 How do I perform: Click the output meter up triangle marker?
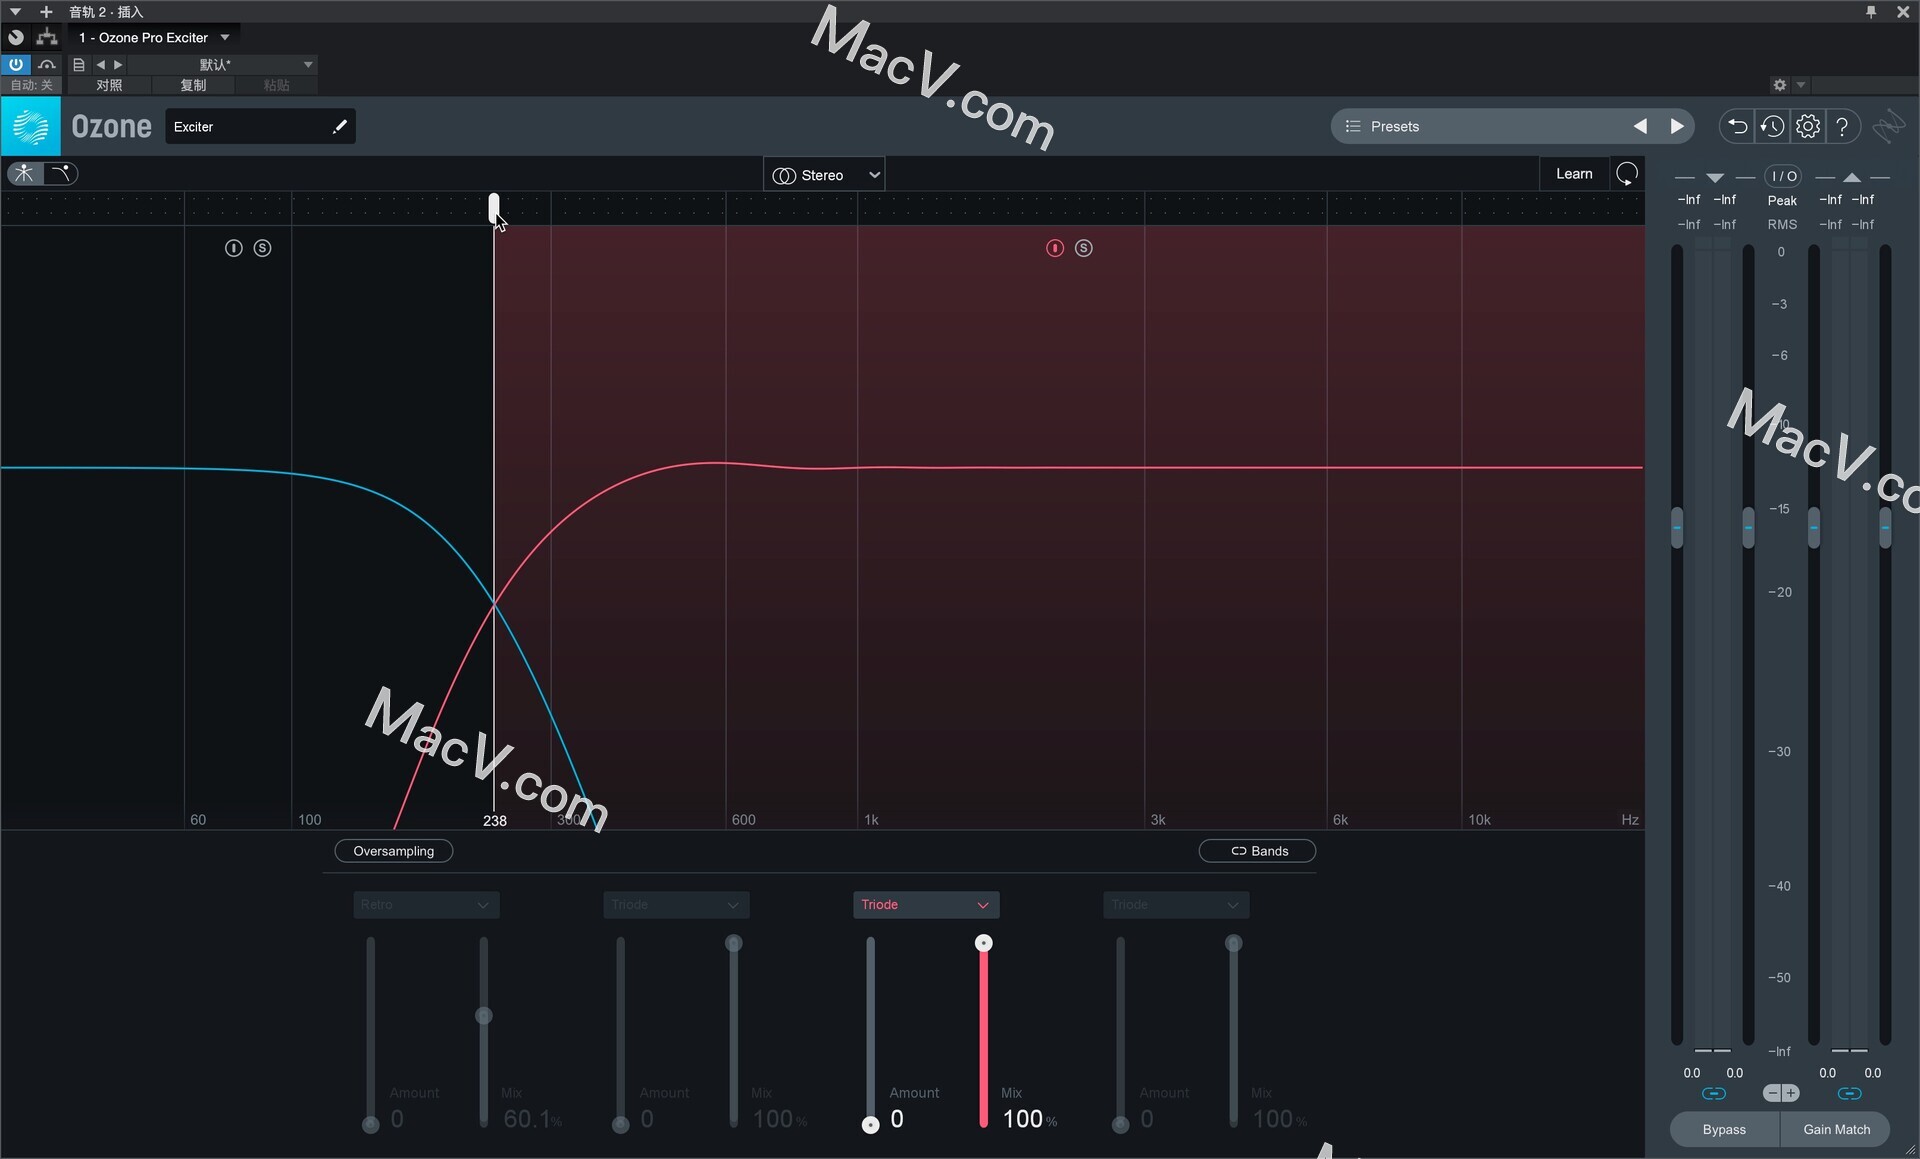point(1852,177)
